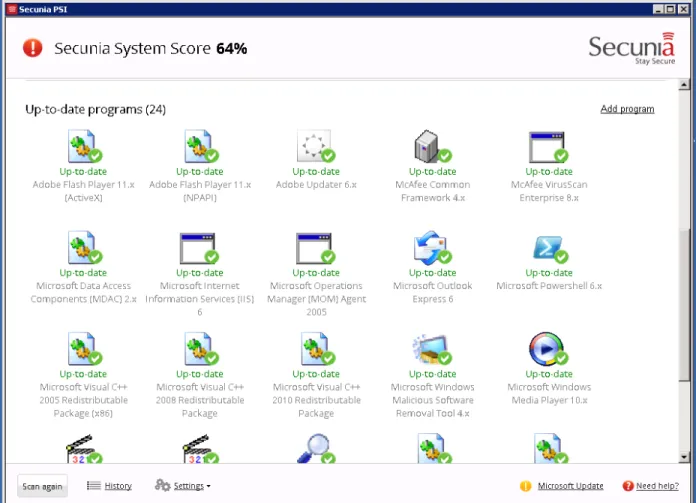Expand the Settings dropdown arrow
The width and height of the screenshot is (696, 503).
click(209, 486)
